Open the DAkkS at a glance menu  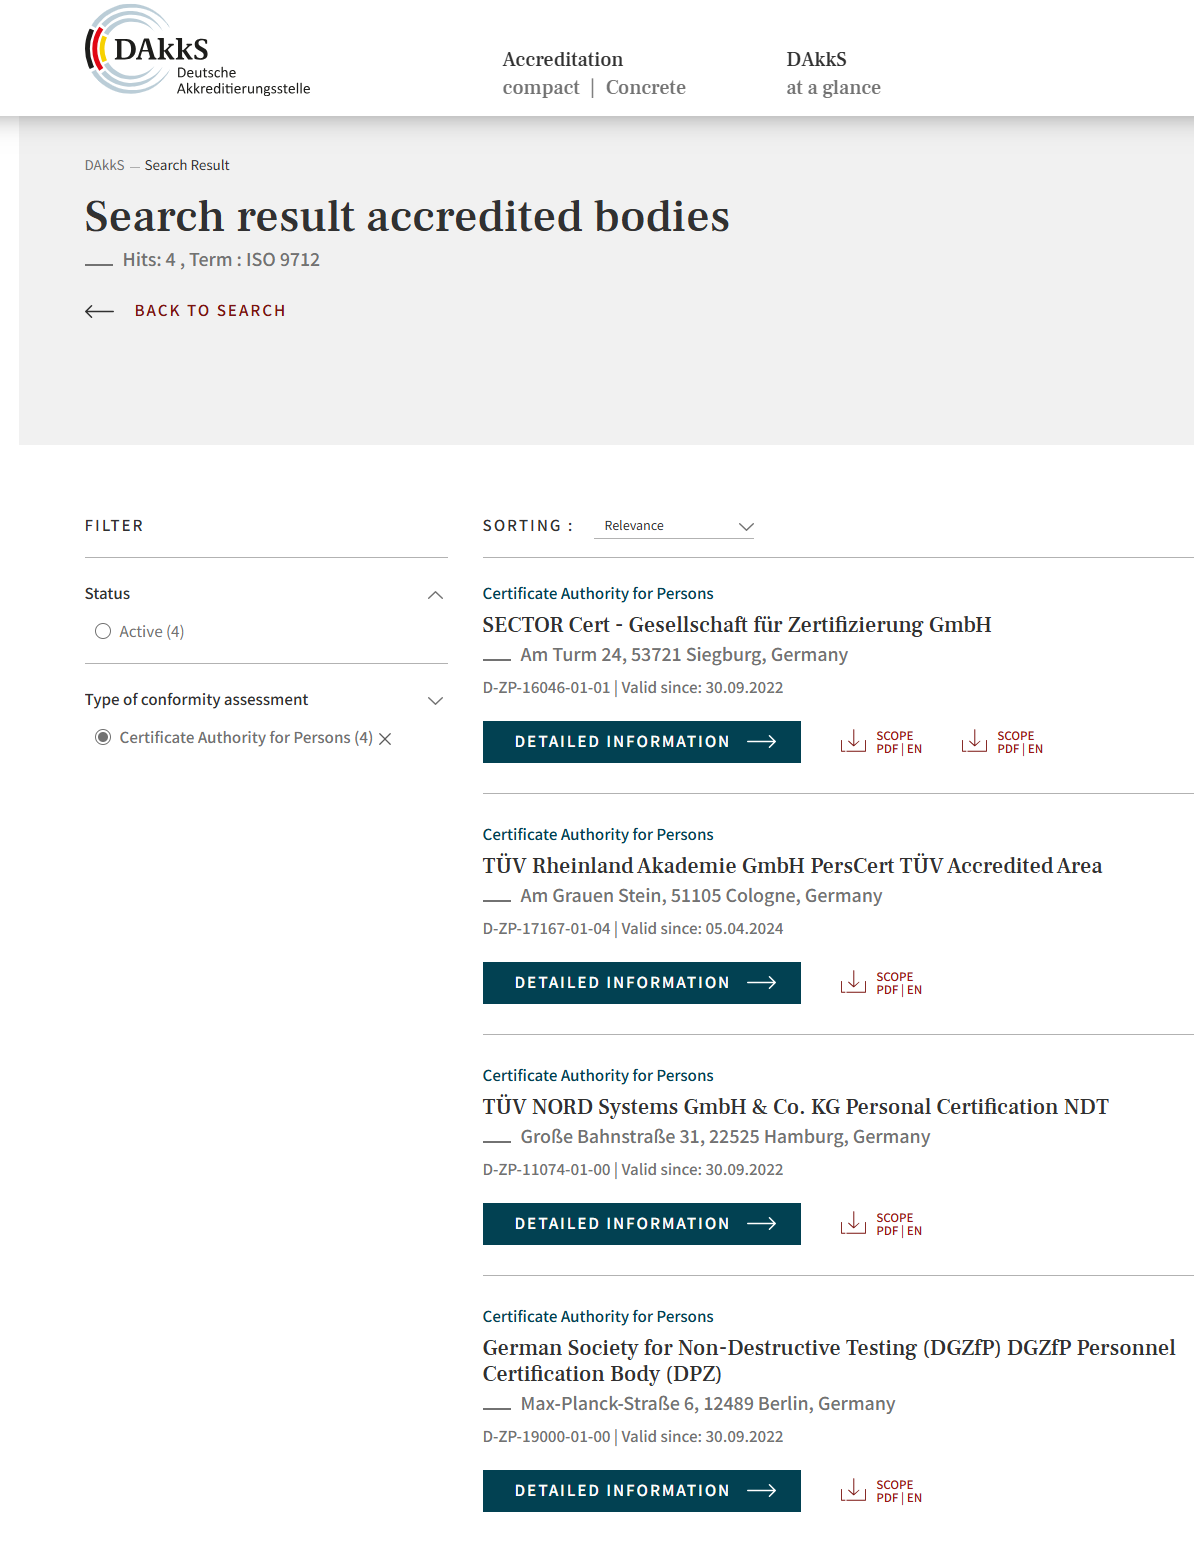833,73
